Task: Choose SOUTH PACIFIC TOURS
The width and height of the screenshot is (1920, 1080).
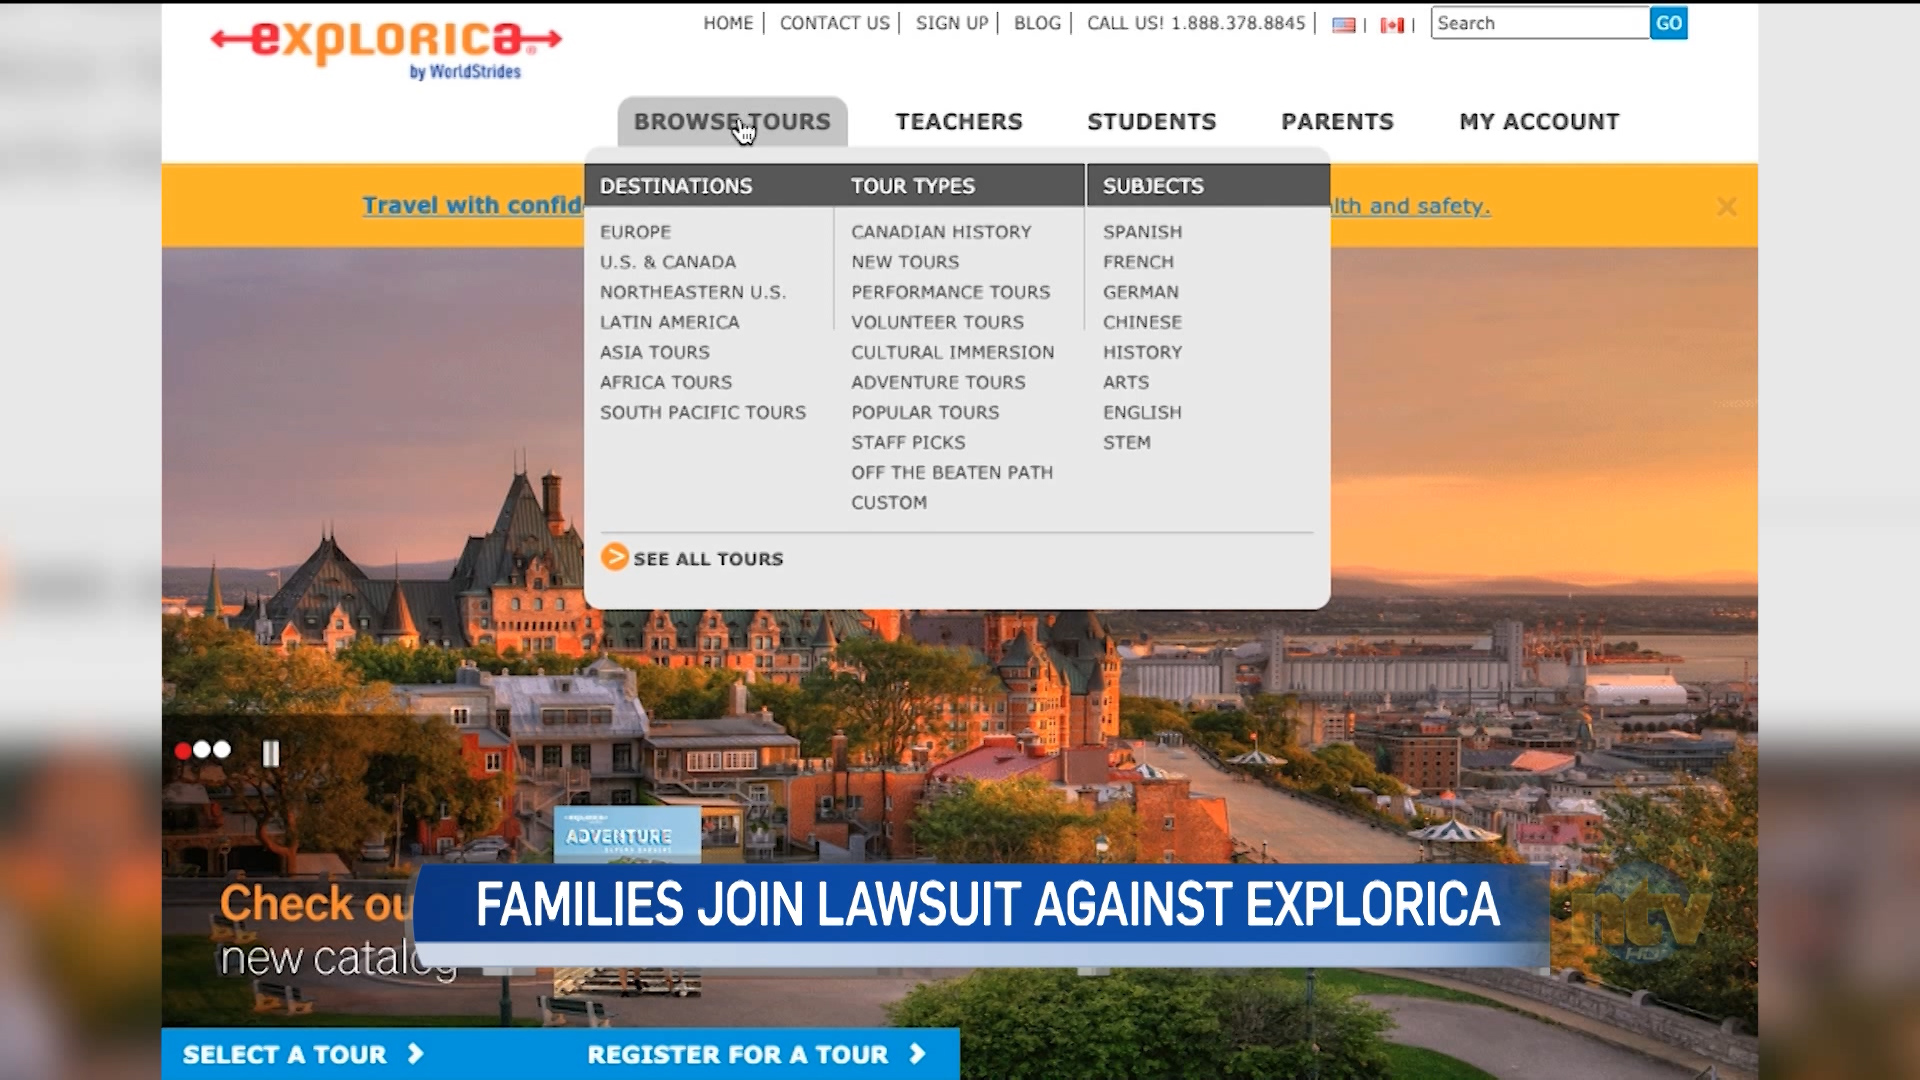Action: 703,412
